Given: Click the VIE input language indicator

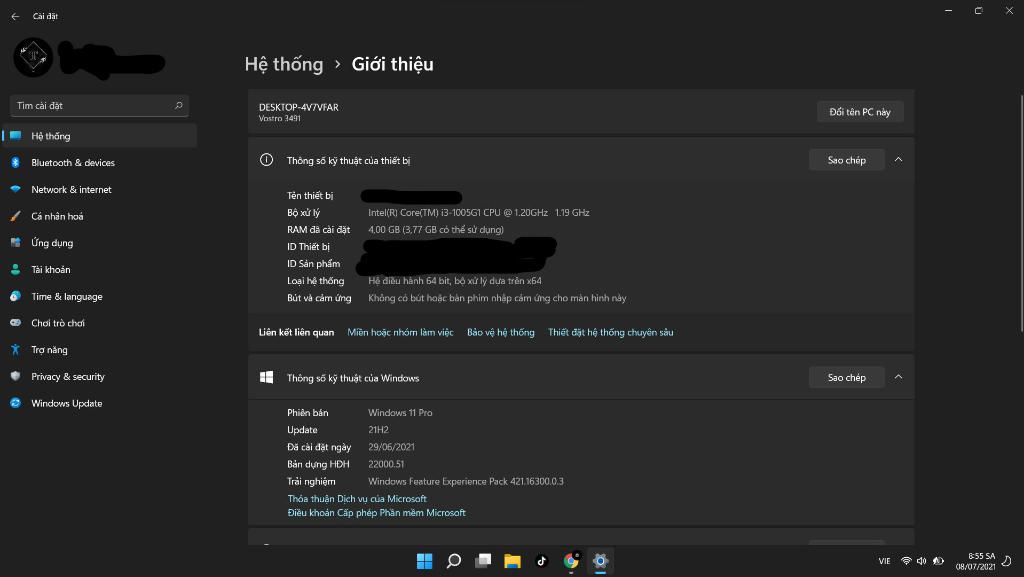Looking at the screenshot, I should [x=884, y=561].
